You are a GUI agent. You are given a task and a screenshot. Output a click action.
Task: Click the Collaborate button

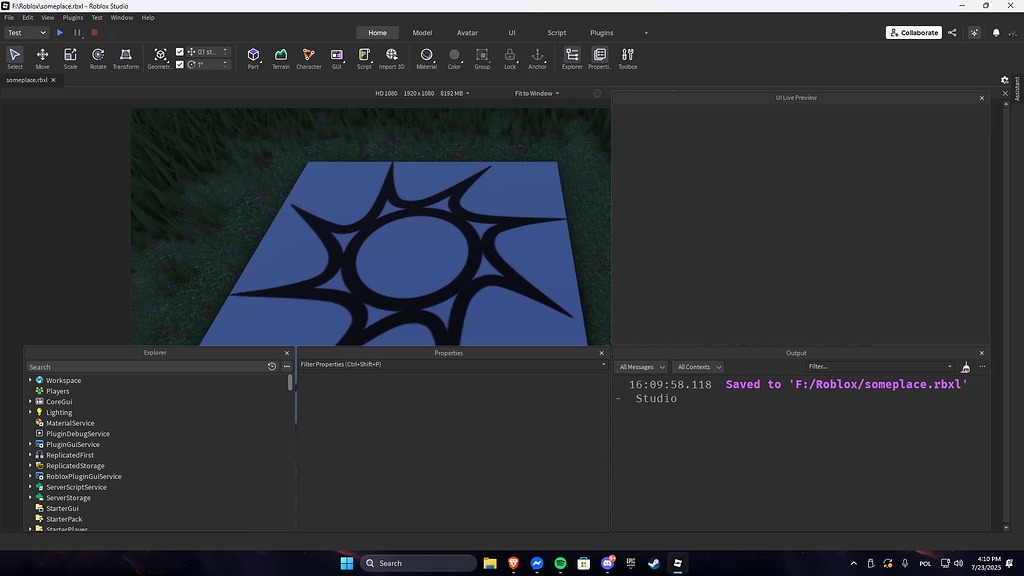click(x=914, y=33)
